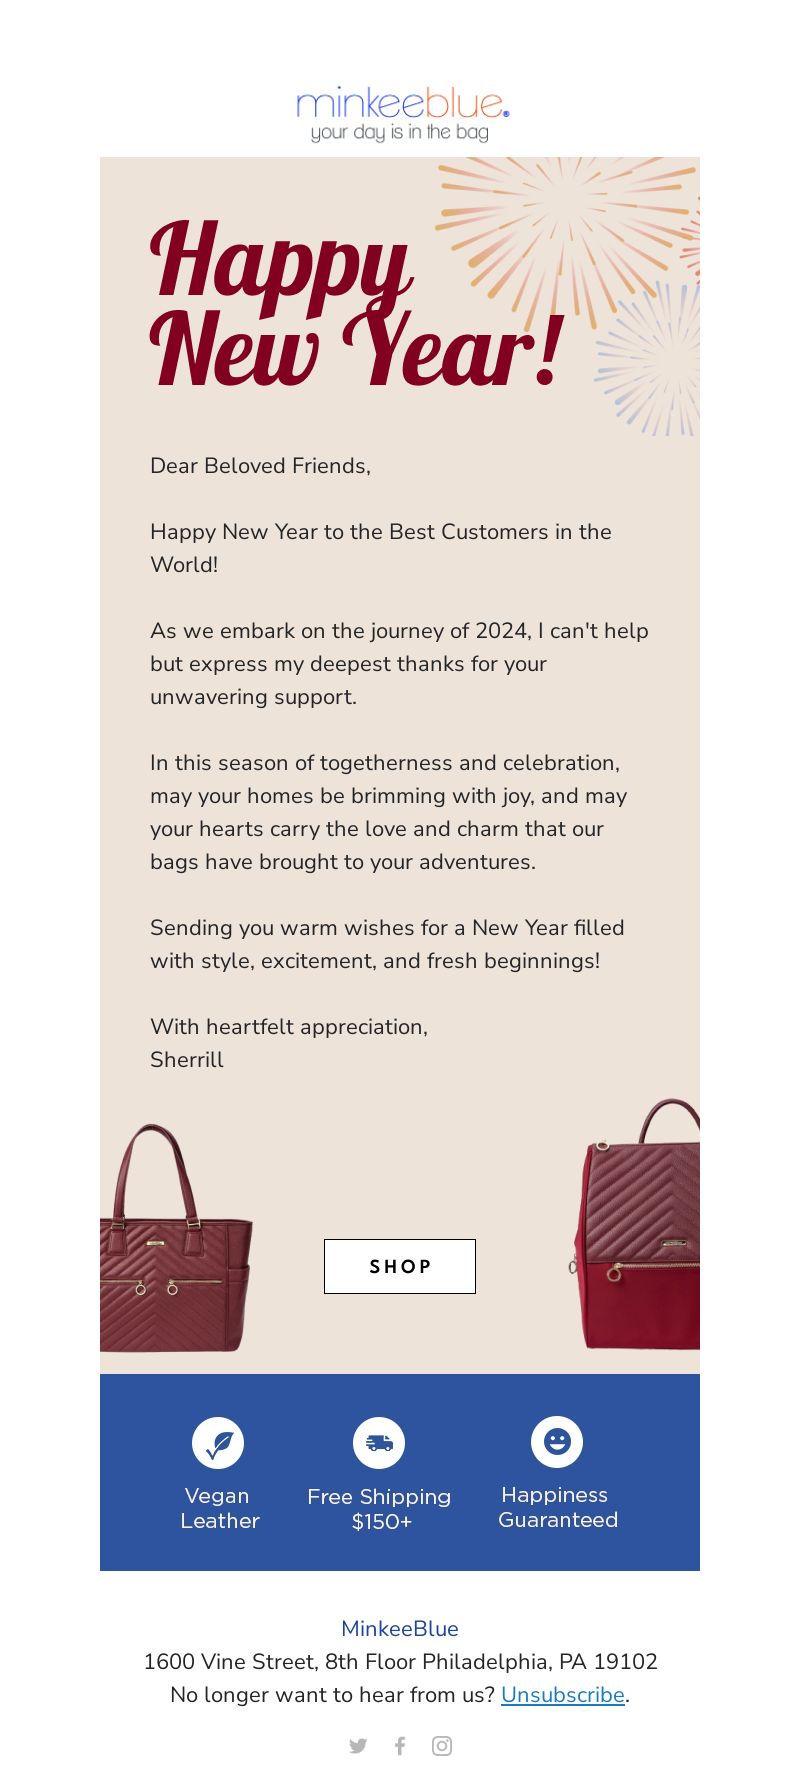This screenshot has width=800, height=1791.
Task: Click the Happiness Guaranteed smiley icon
Action: point(557,1442)
